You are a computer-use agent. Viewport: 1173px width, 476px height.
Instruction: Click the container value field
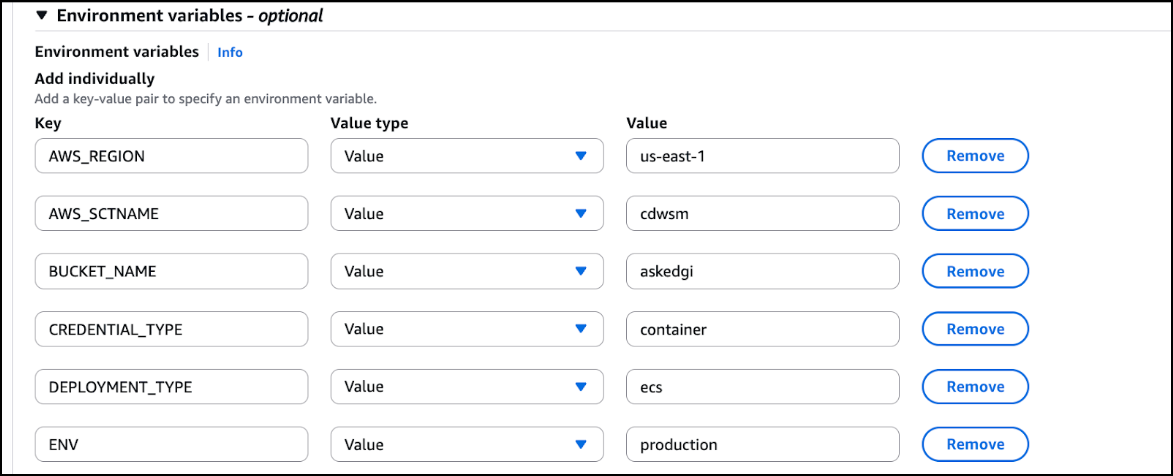(762, 329)
